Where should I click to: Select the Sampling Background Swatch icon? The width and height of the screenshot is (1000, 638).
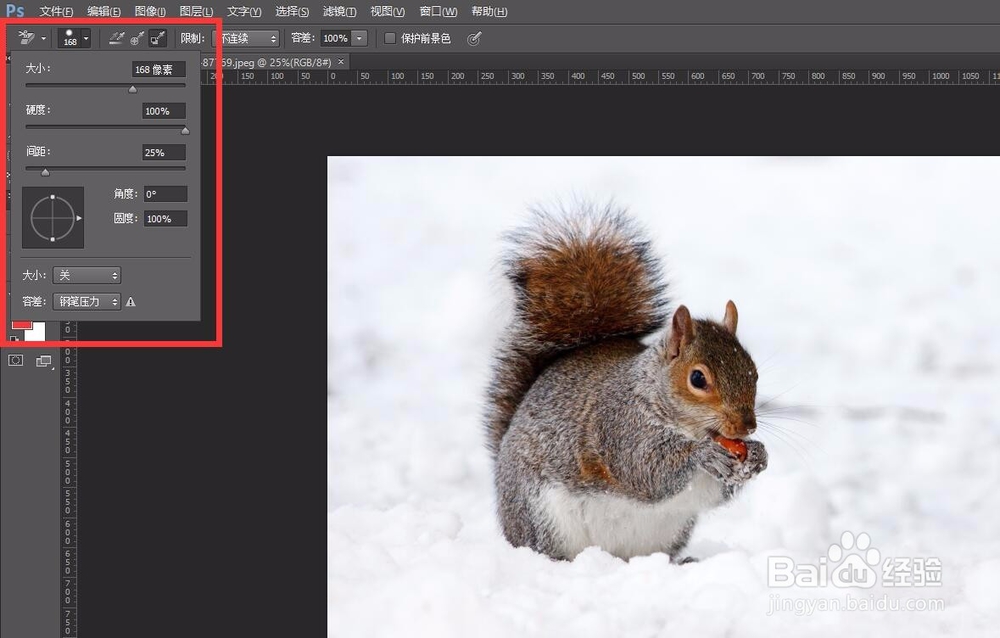point(157,38)
